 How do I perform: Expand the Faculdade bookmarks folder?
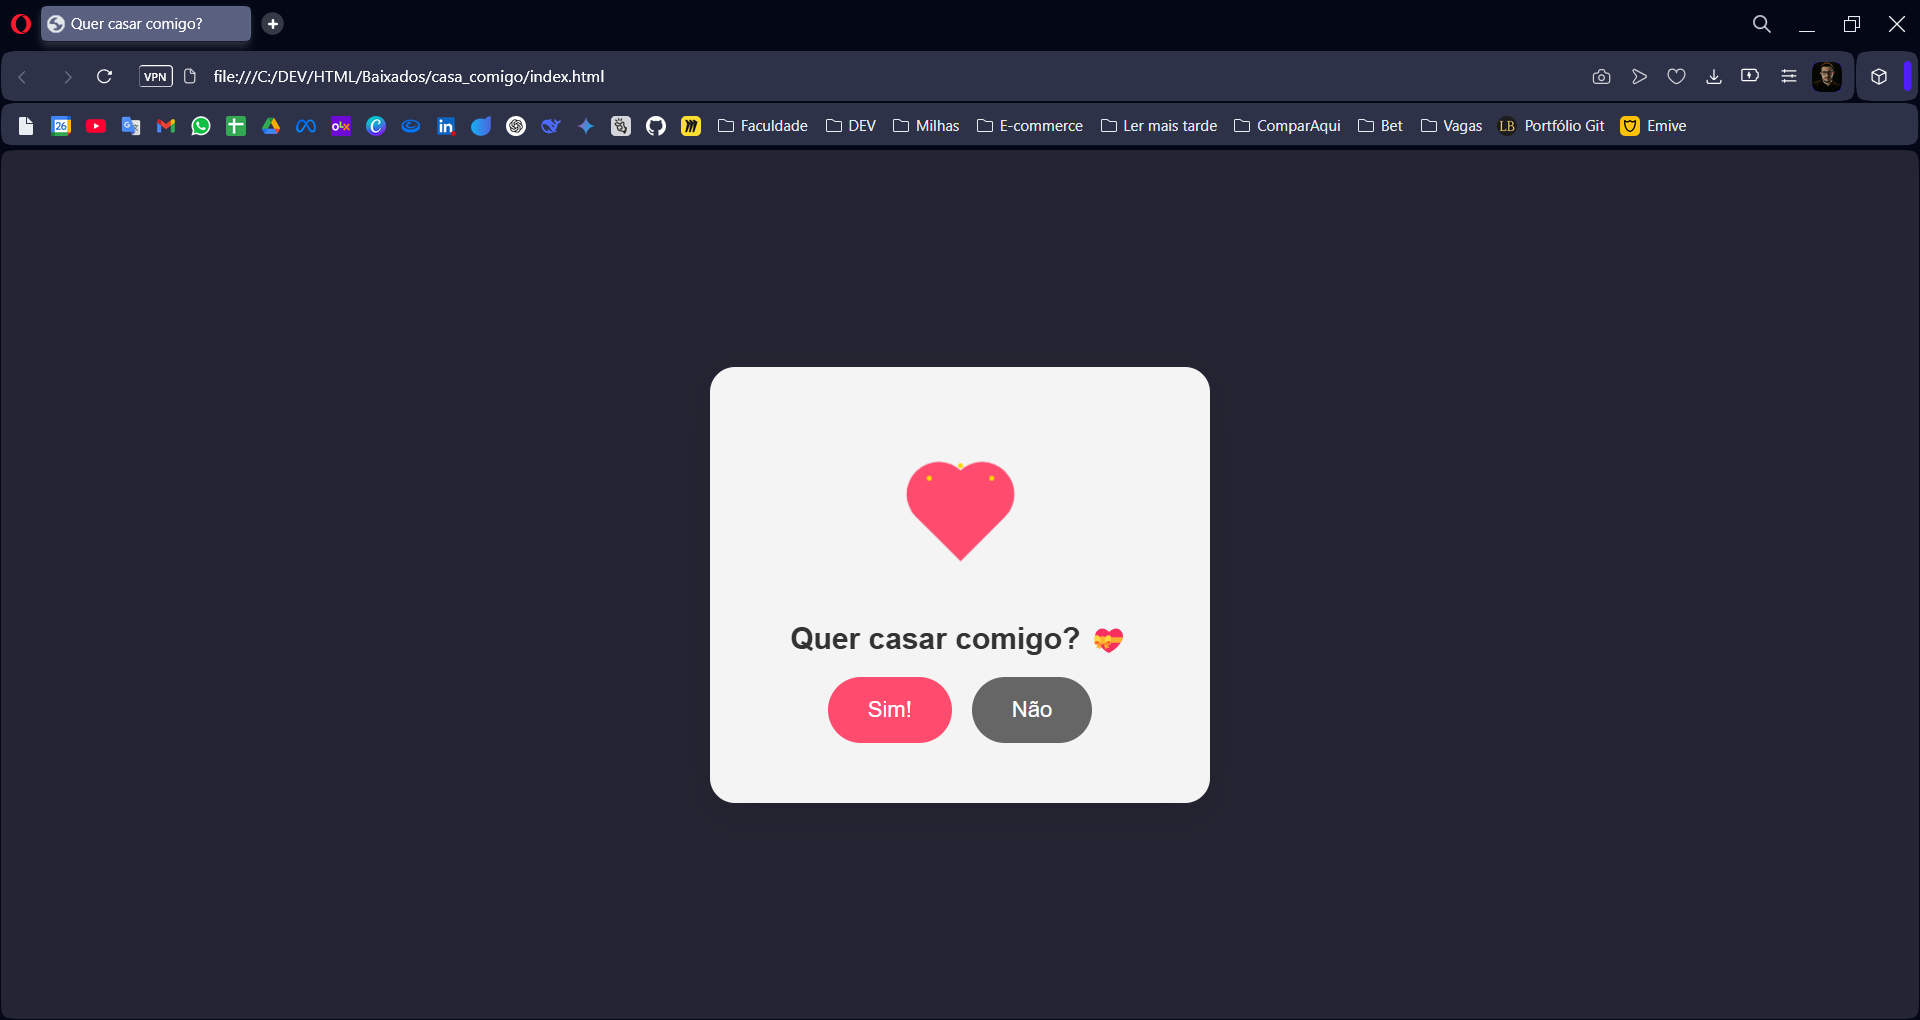(763, 126)
